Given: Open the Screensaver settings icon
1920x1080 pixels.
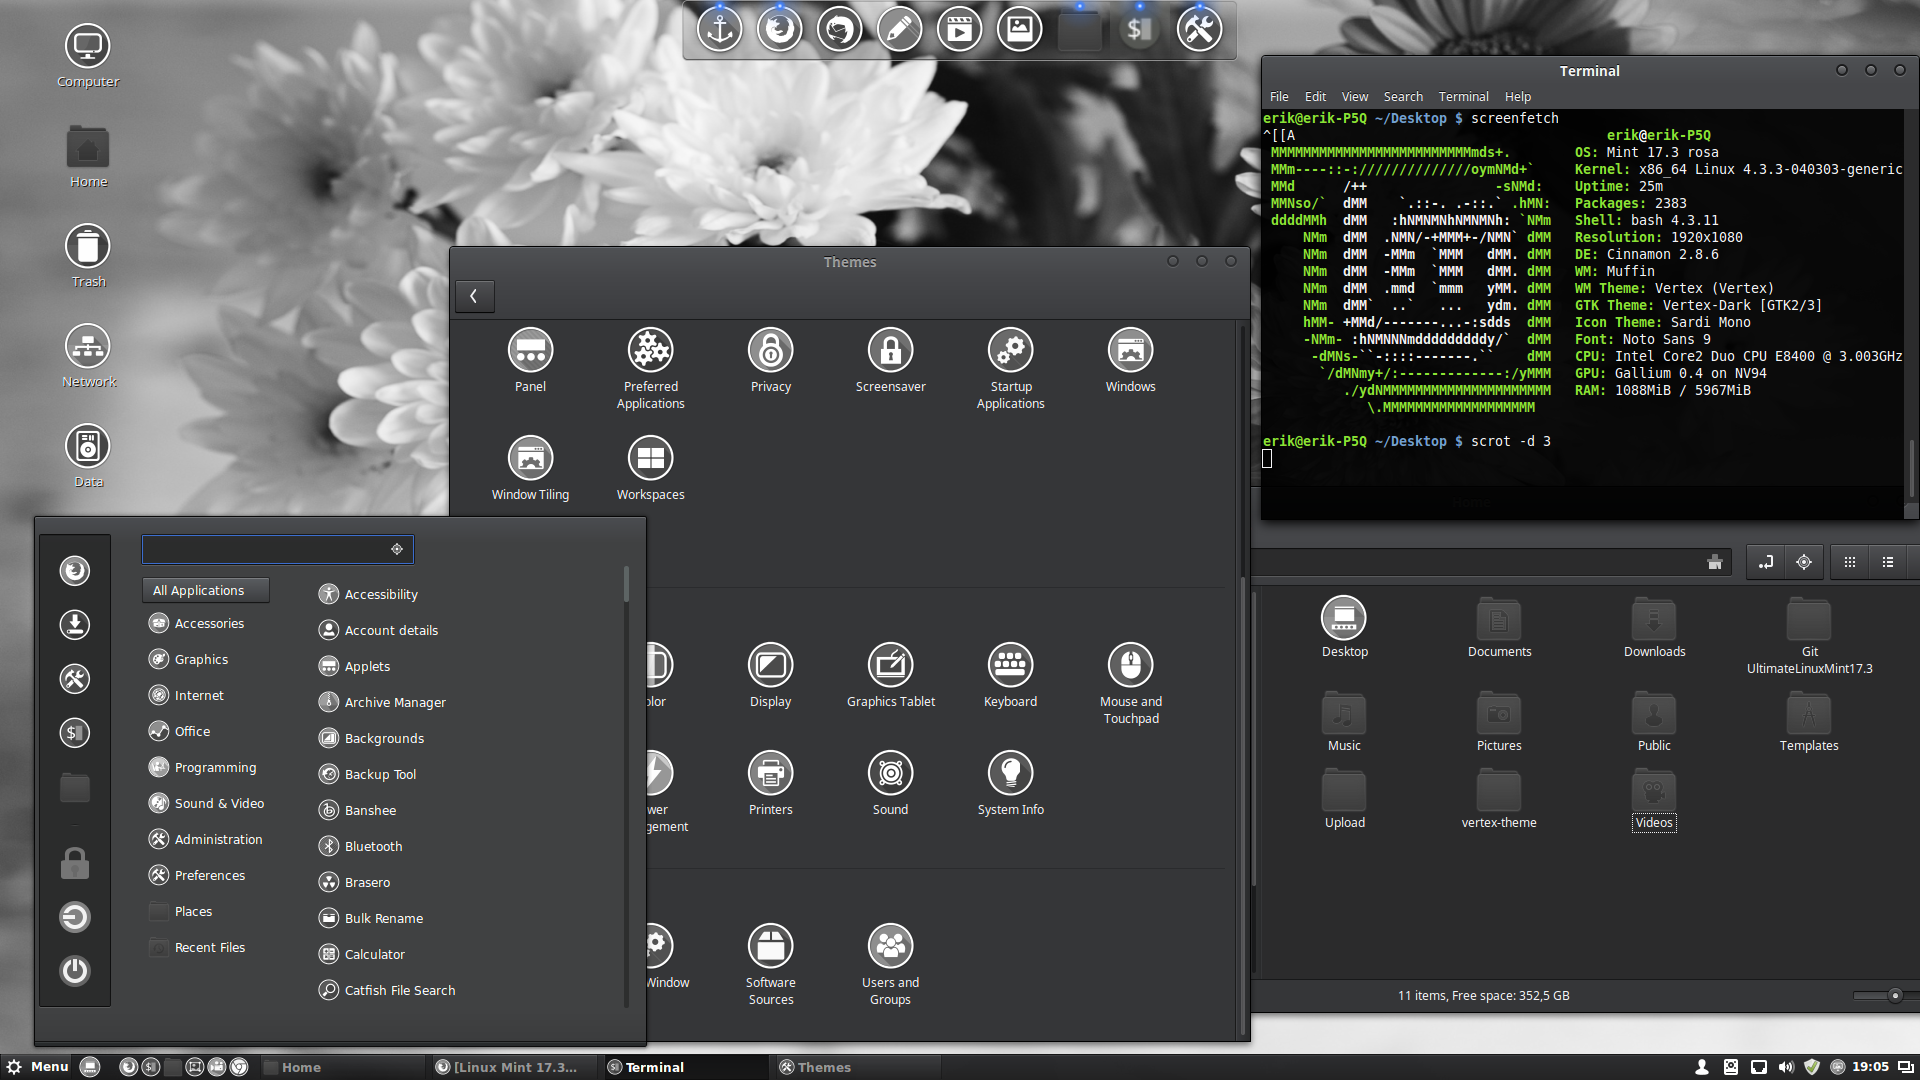Looking at the screenshot, I should pos(890,351).
